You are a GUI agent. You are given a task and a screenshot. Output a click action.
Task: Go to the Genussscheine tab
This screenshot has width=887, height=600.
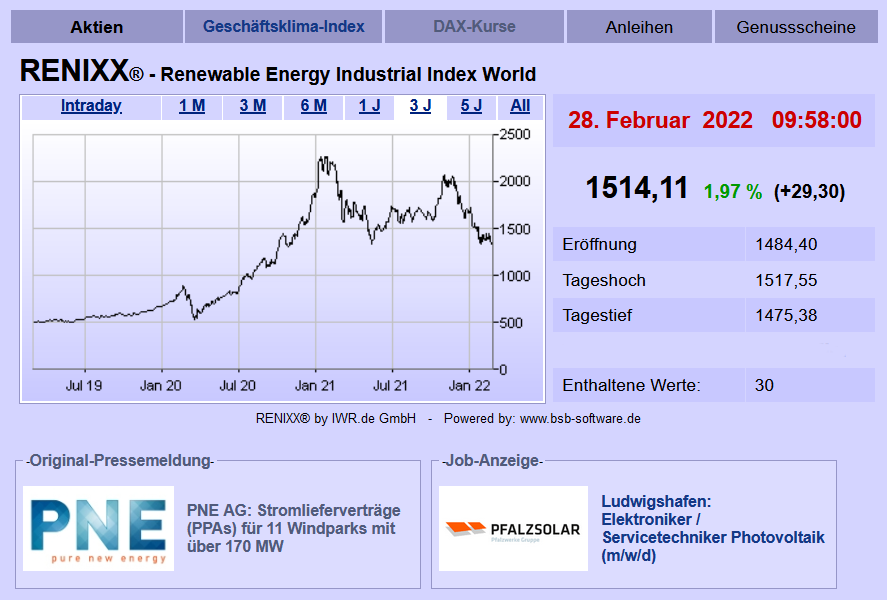click(x=796, y=27)
